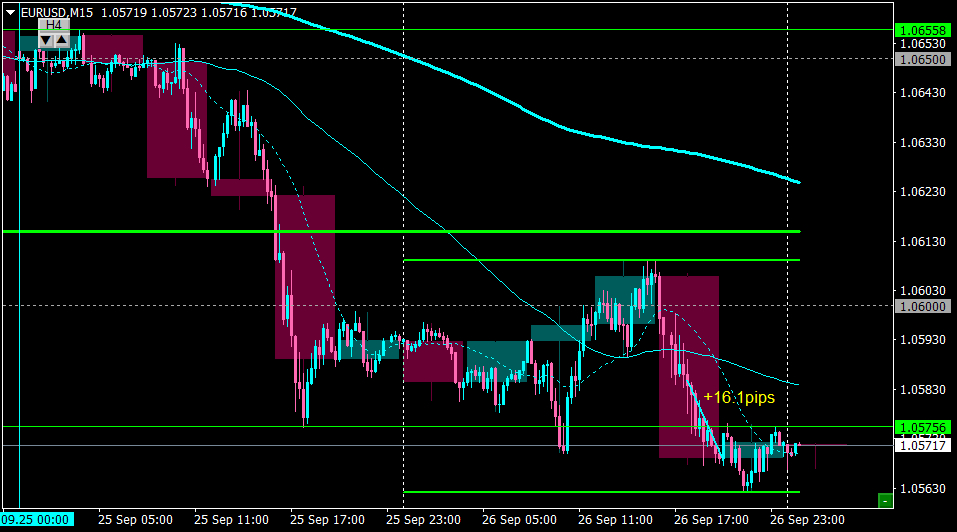Click the down arrow under the H4 button
Screen dimensions: 957x532
coord(46,40)
